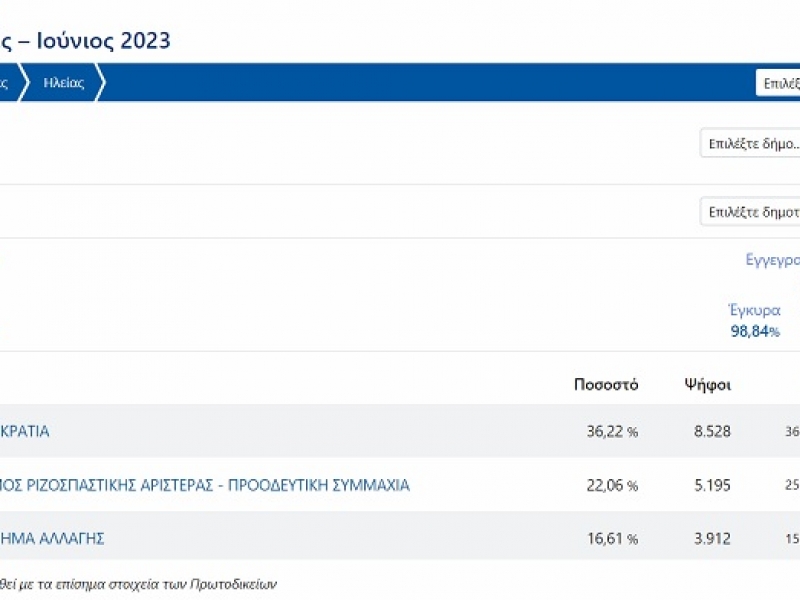Image resolution: width=800 pixels, height=600 pixels.
Task: Click the Ηλείας breadcrumb item
Action: pyautogui.click(x=63, y=83)
